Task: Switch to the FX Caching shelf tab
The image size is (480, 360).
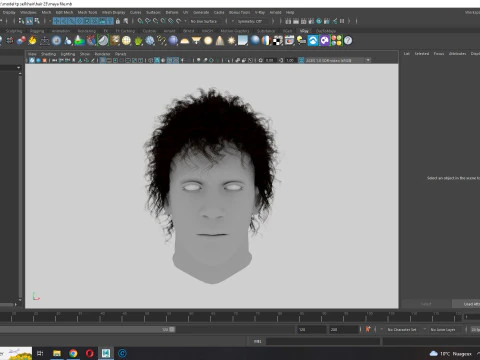Action: click(125, 31)
